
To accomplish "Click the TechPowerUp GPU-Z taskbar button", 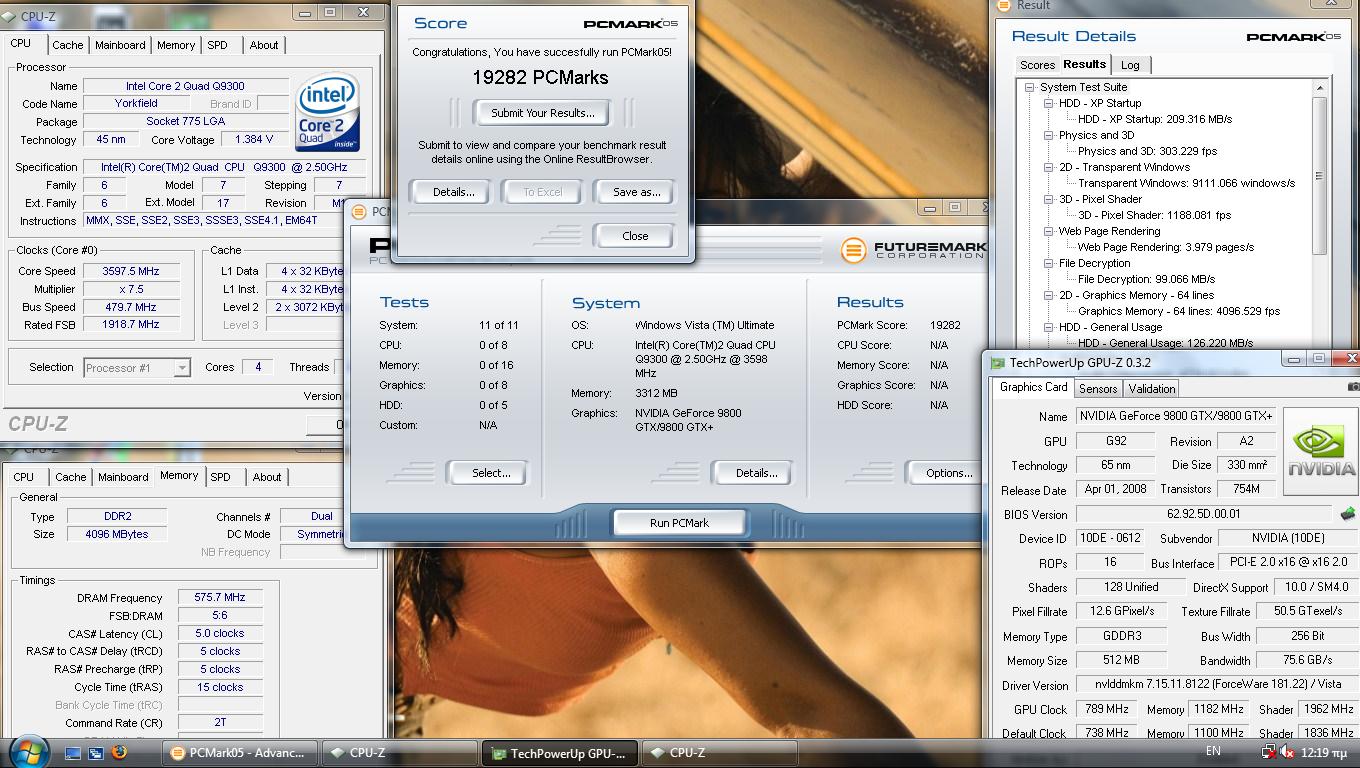I will click(558, 753).
